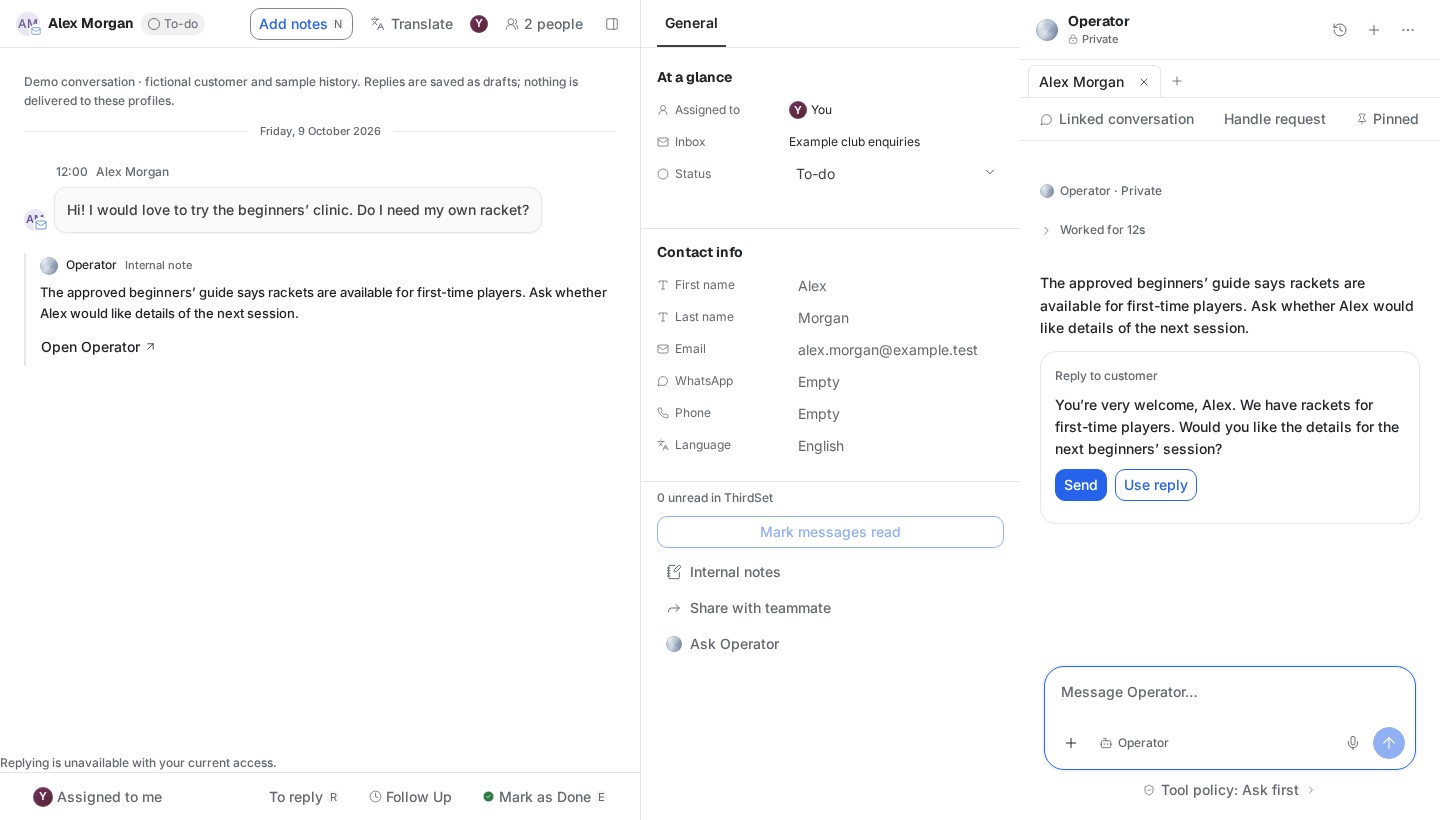Select the Alex Morgan context tab
1440x820 pixels.
1081,82
